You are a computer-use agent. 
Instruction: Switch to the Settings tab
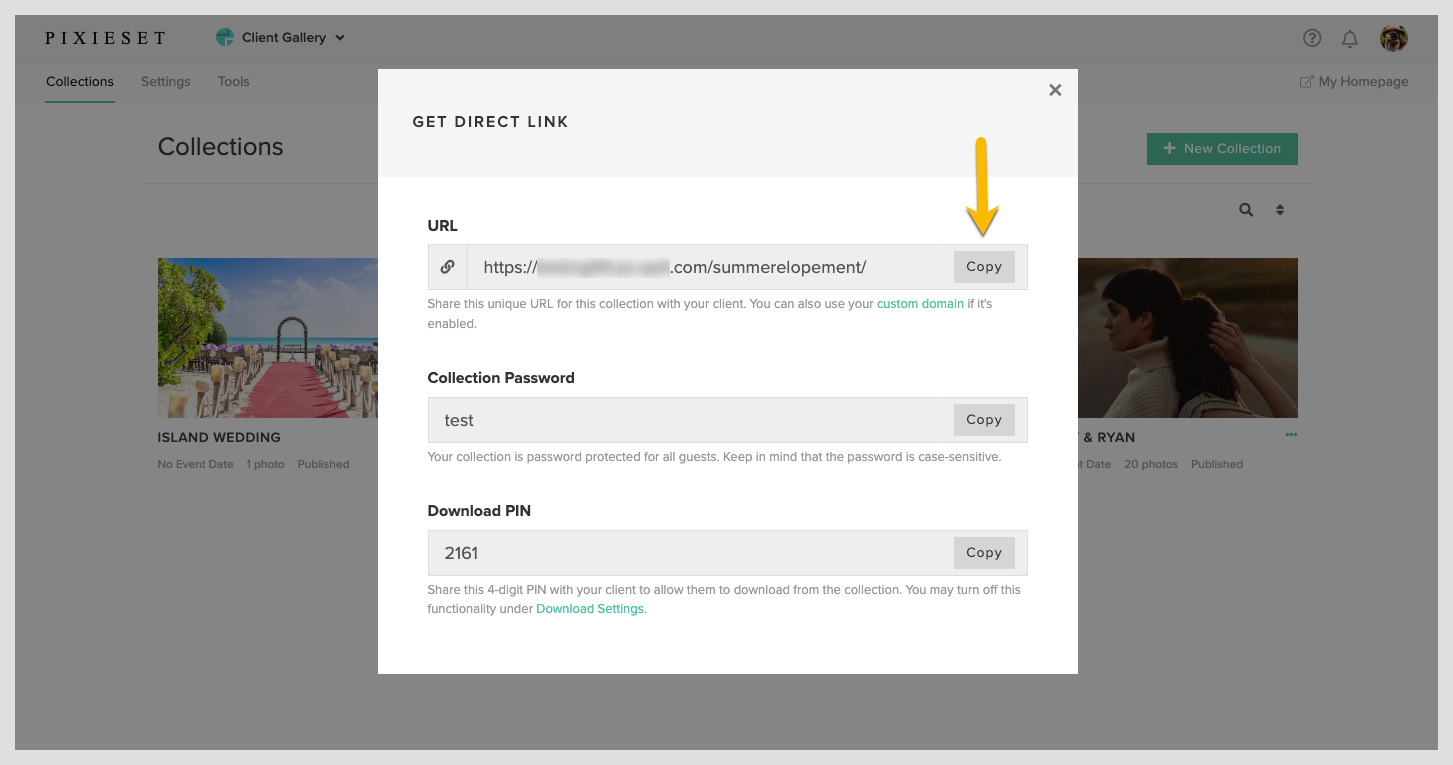point(165,81)
